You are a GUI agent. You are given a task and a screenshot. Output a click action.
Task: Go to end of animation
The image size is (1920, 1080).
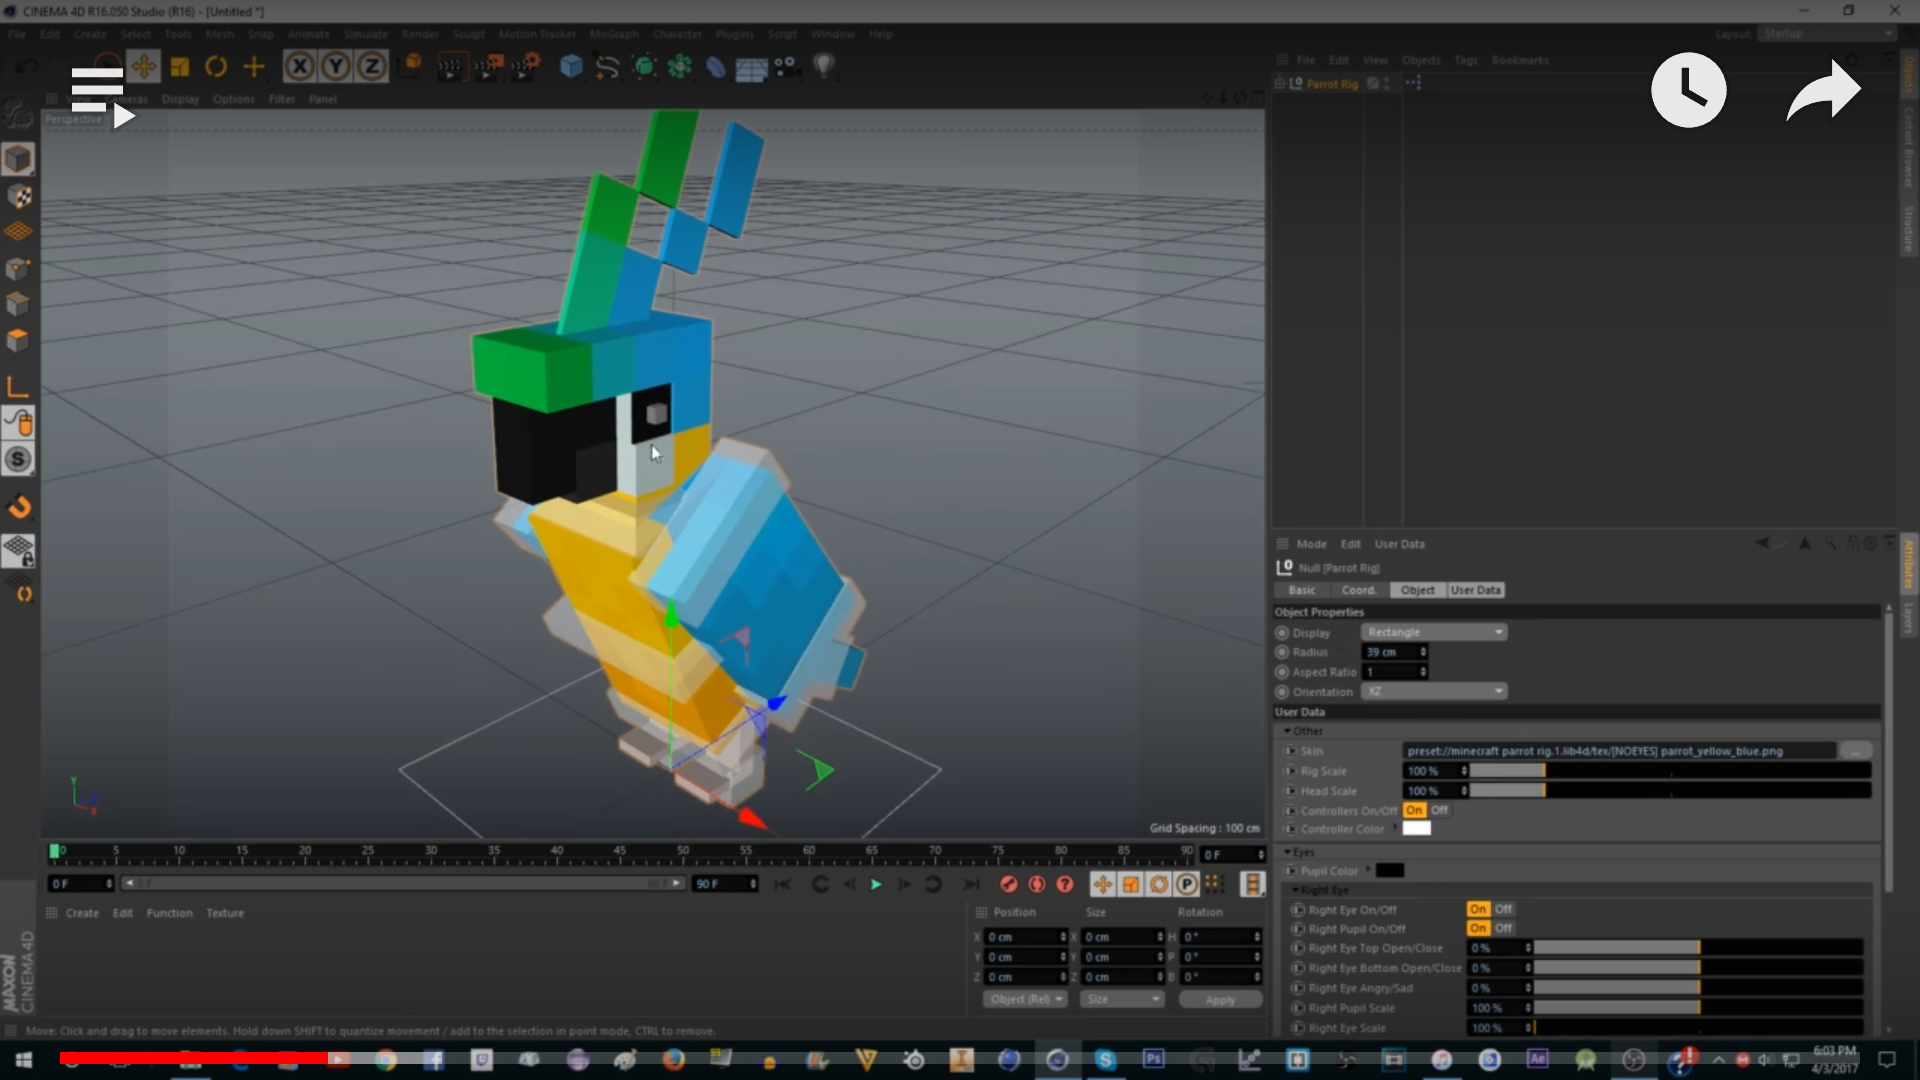coord(971,884)
